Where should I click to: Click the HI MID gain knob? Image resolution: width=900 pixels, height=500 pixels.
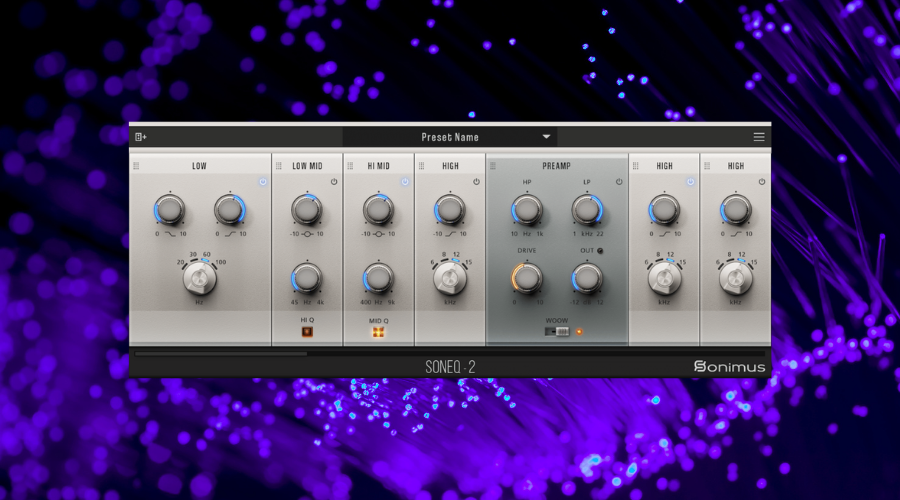click(378, 210)
